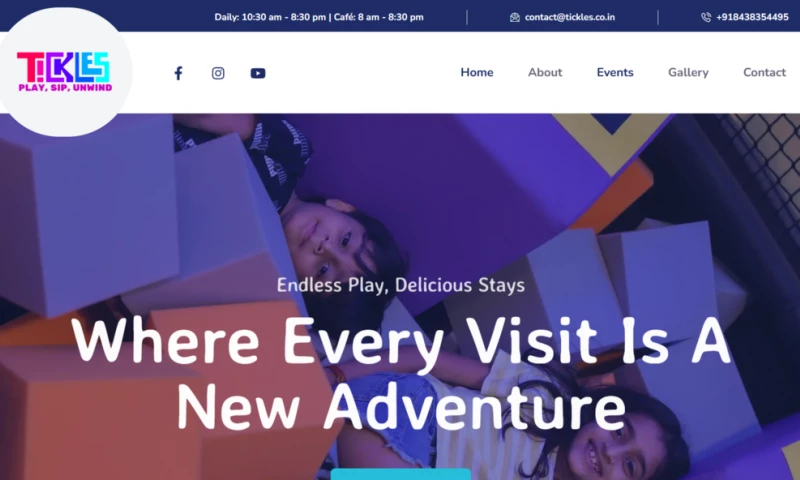The image size is (800, 480).
Task: Click the email envelope icon
Action: pos(514,17)
